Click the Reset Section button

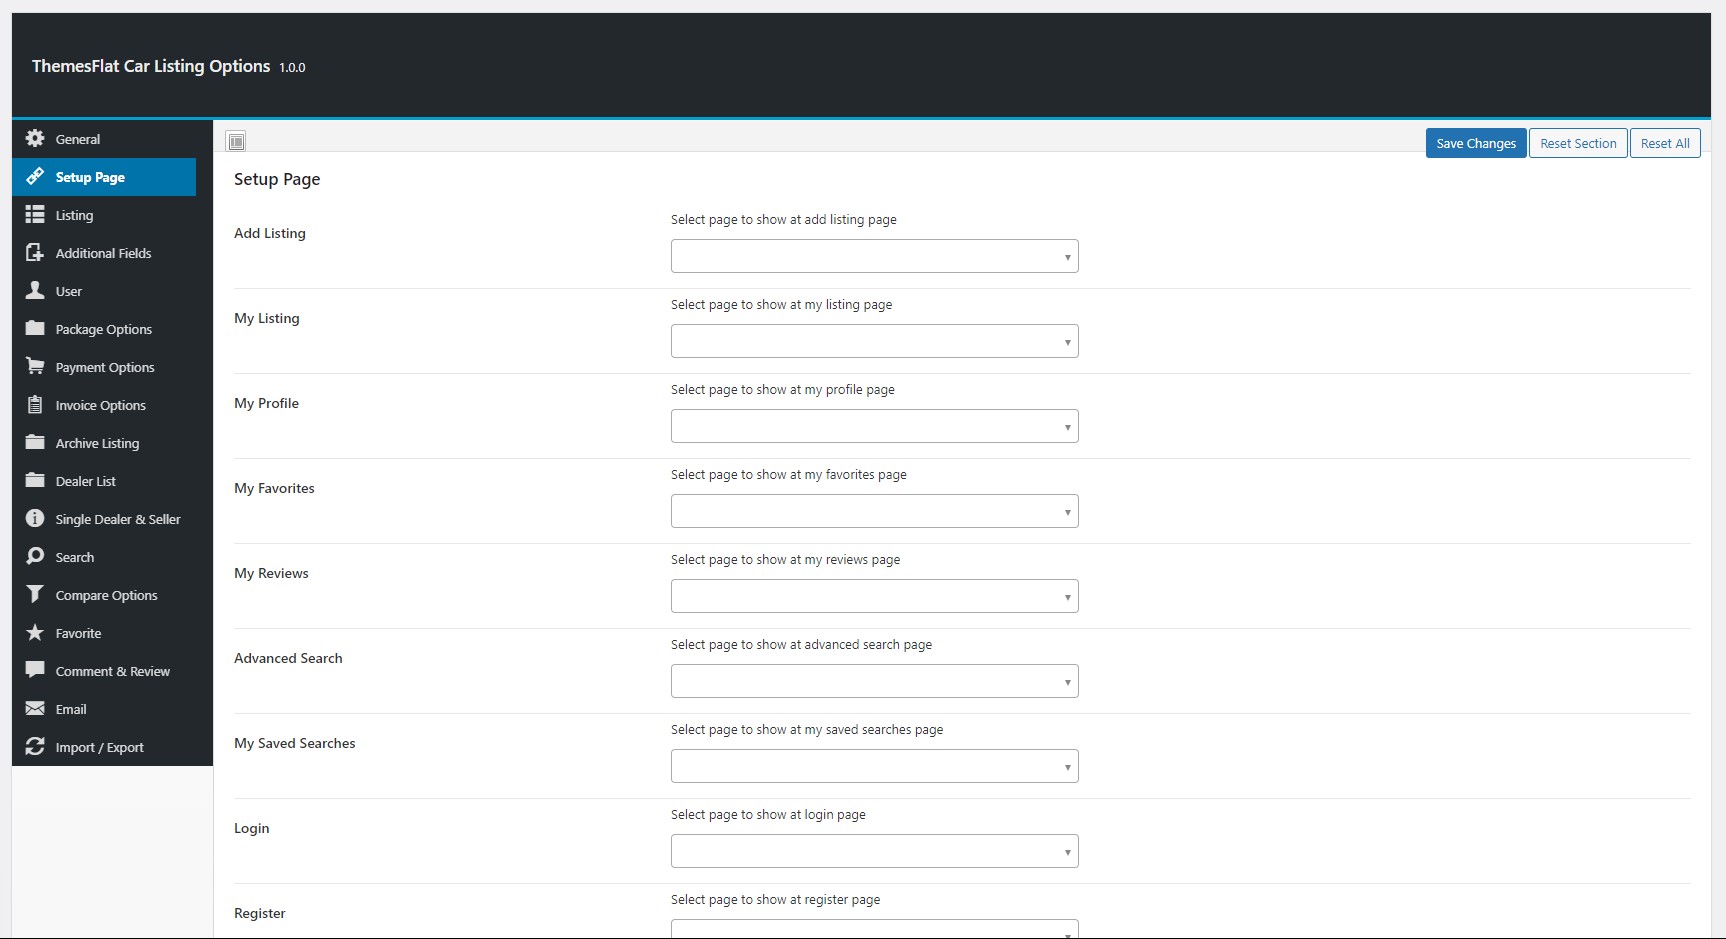1578,143
